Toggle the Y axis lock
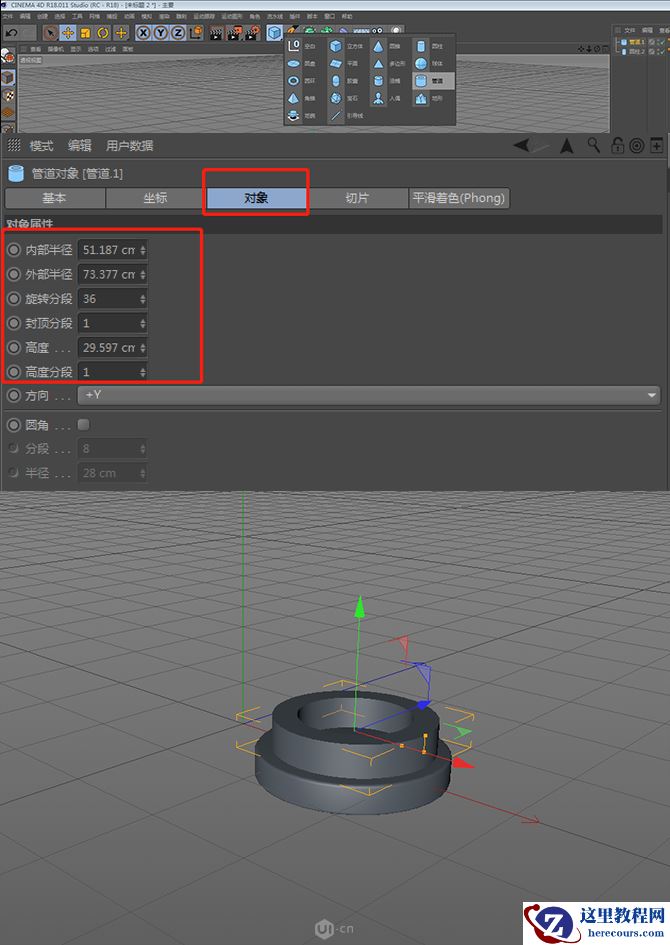Viewport: 670px width, 945px height. pos(161,33)
